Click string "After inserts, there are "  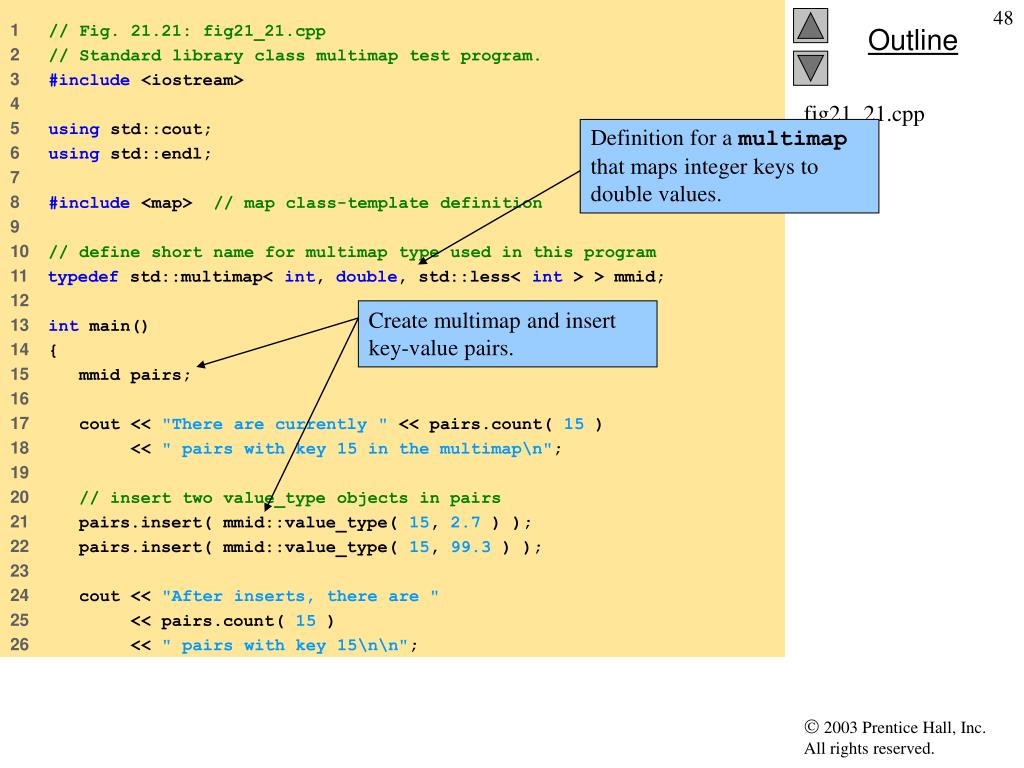click(300, 596)
